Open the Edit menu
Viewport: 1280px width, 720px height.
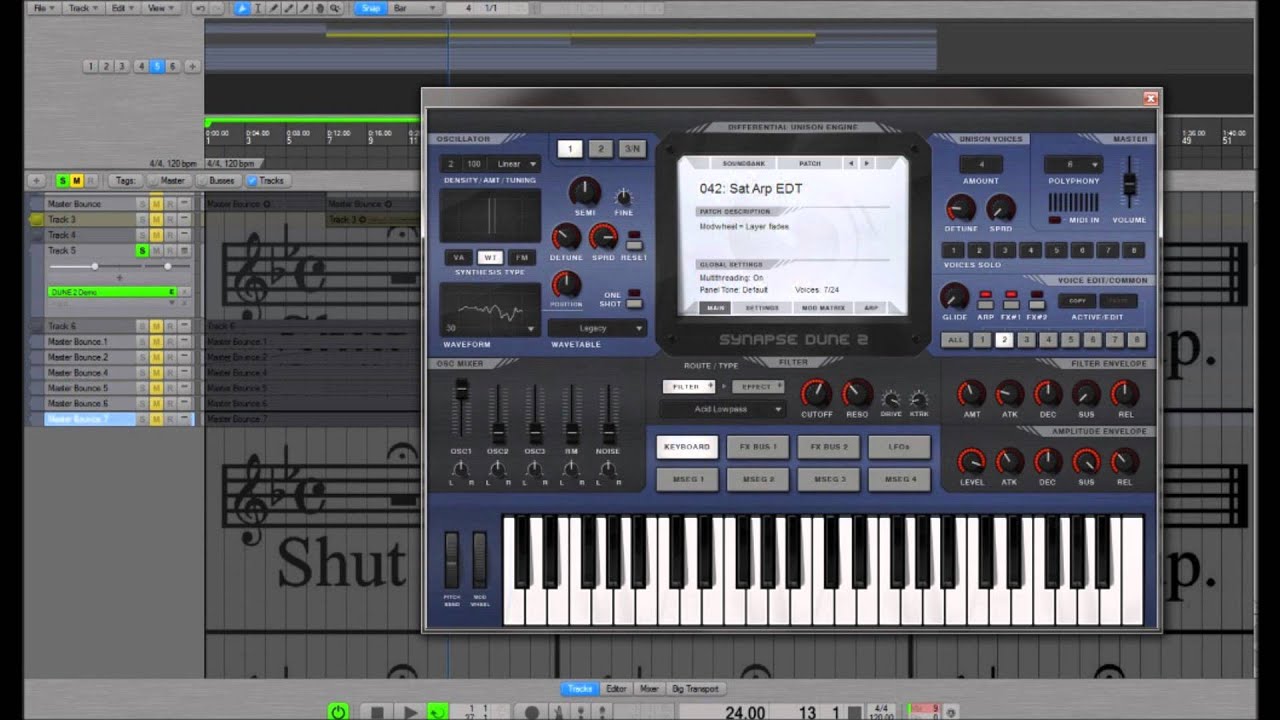click(121, 8)
